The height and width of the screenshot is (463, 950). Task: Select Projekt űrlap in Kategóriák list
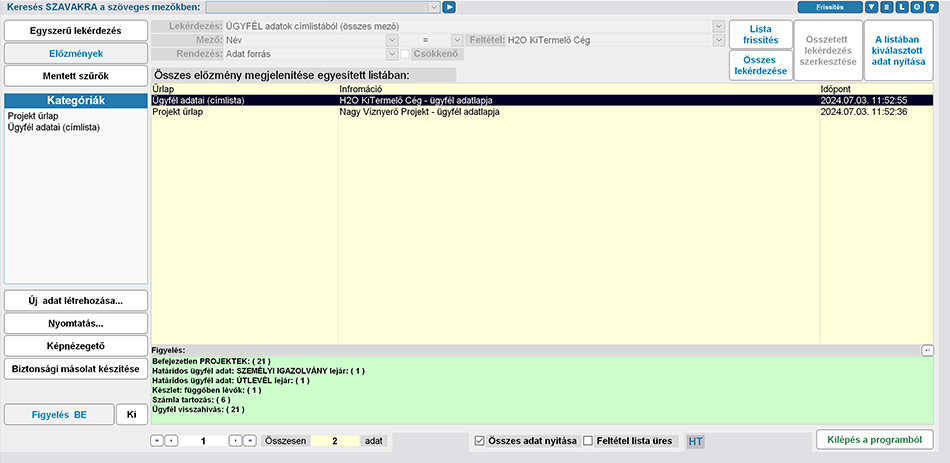[34, 116]
